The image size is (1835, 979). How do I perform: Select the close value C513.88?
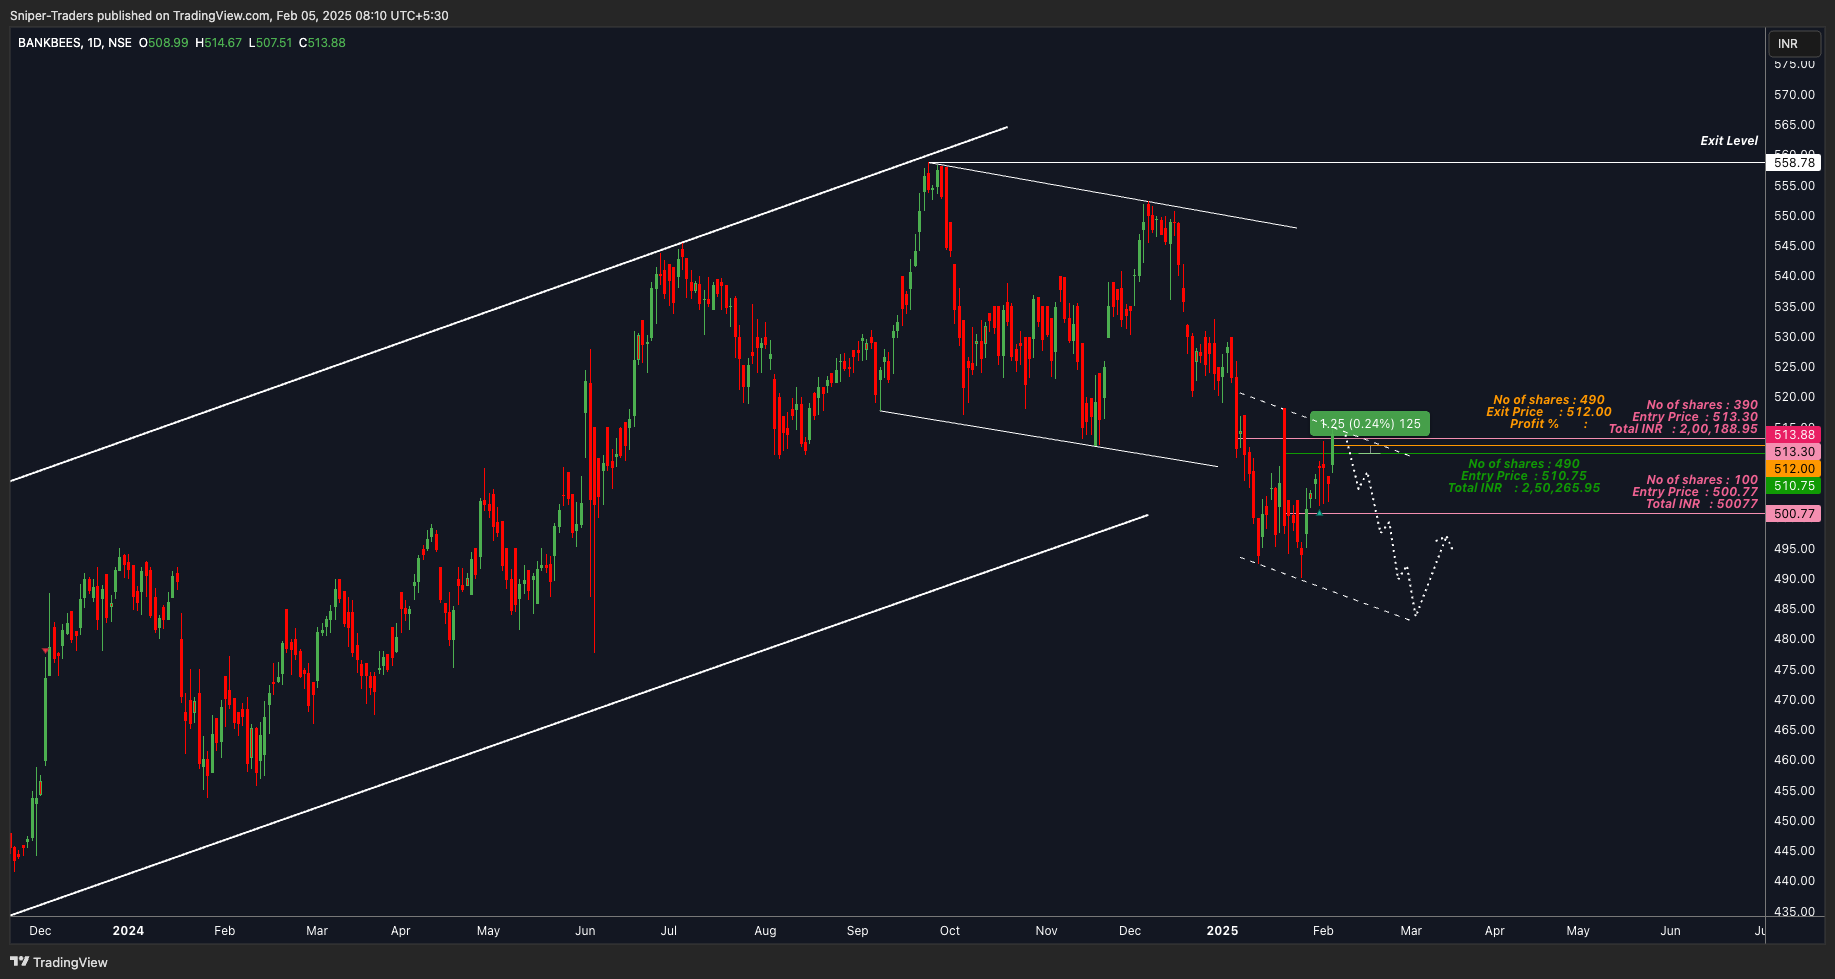point(322,43)
